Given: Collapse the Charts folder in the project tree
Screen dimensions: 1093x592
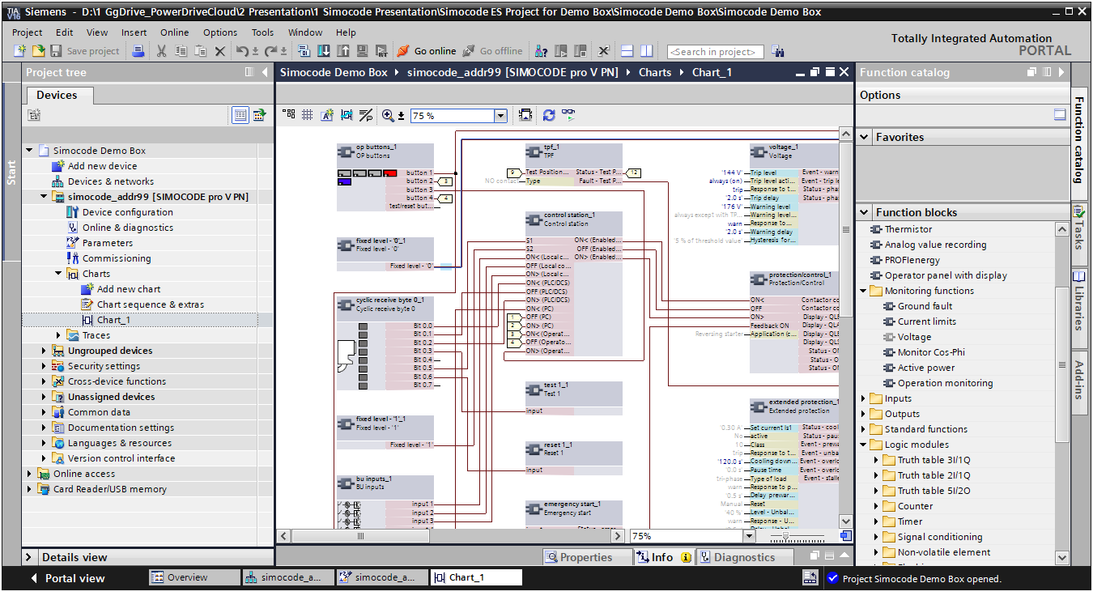Looking at the screenshot, I should [58, 273].
